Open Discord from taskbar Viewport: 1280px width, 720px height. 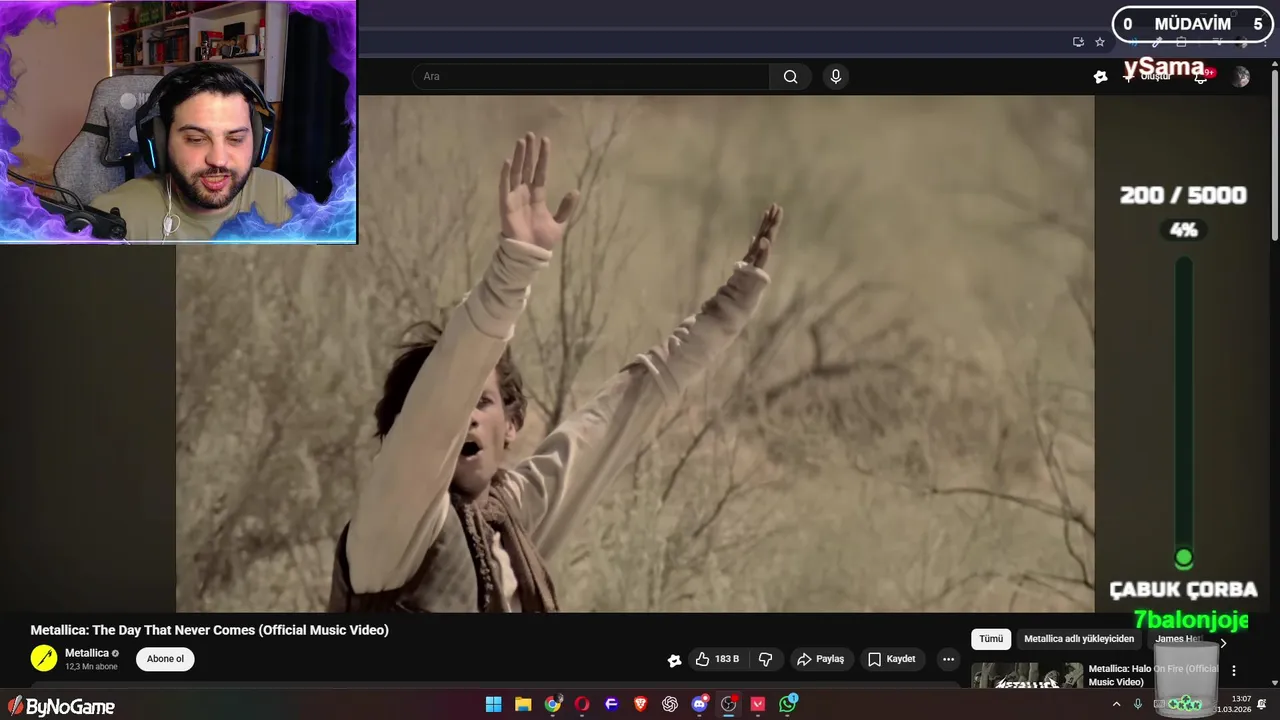pos(700,704)
